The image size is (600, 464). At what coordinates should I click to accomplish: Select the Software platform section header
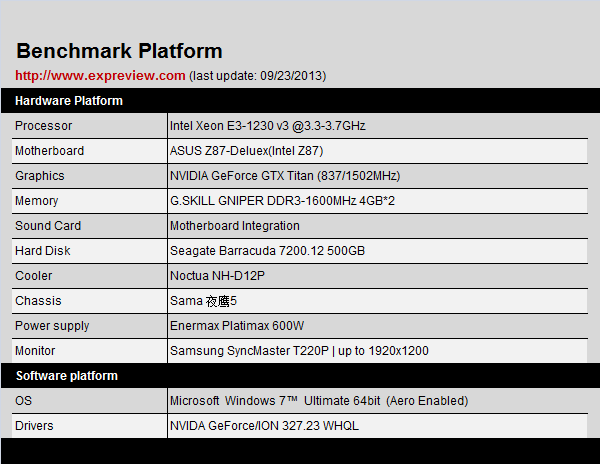(67, 376)
